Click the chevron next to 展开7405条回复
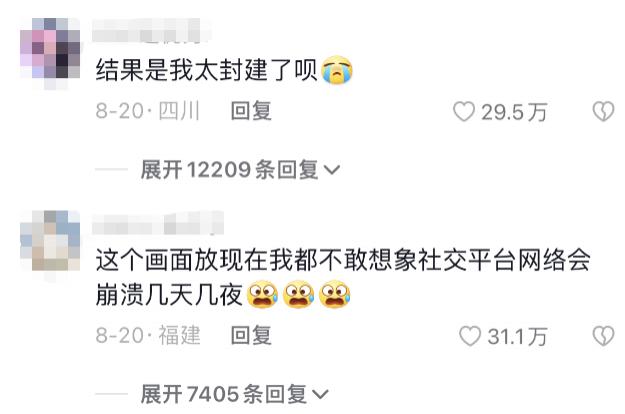The image size is (625, 414). coord(320,395)
